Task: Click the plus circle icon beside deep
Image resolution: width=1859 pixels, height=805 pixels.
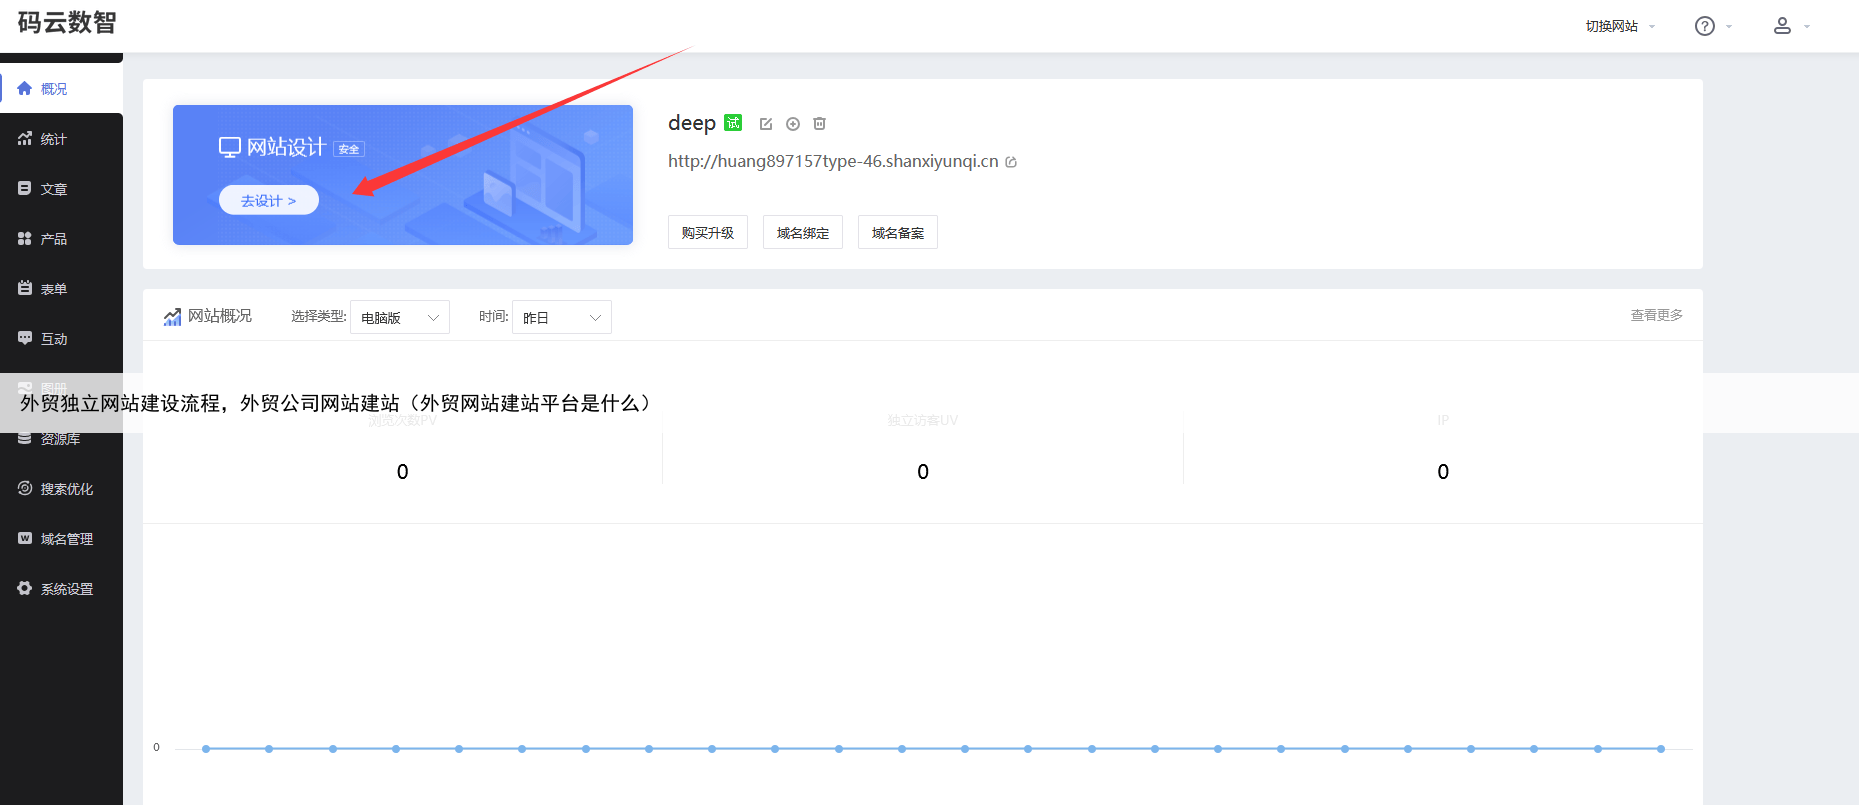Action: (793, 124)
